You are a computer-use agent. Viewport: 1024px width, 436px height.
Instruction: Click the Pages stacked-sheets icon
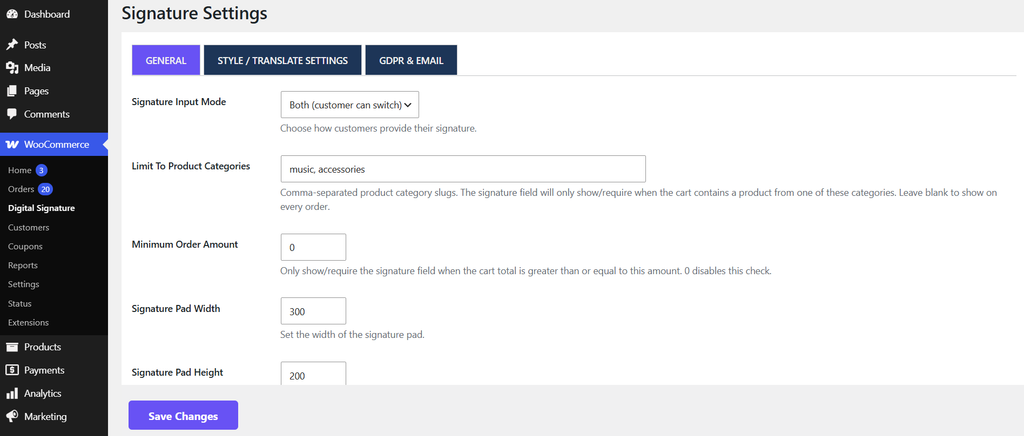(12, 91)
